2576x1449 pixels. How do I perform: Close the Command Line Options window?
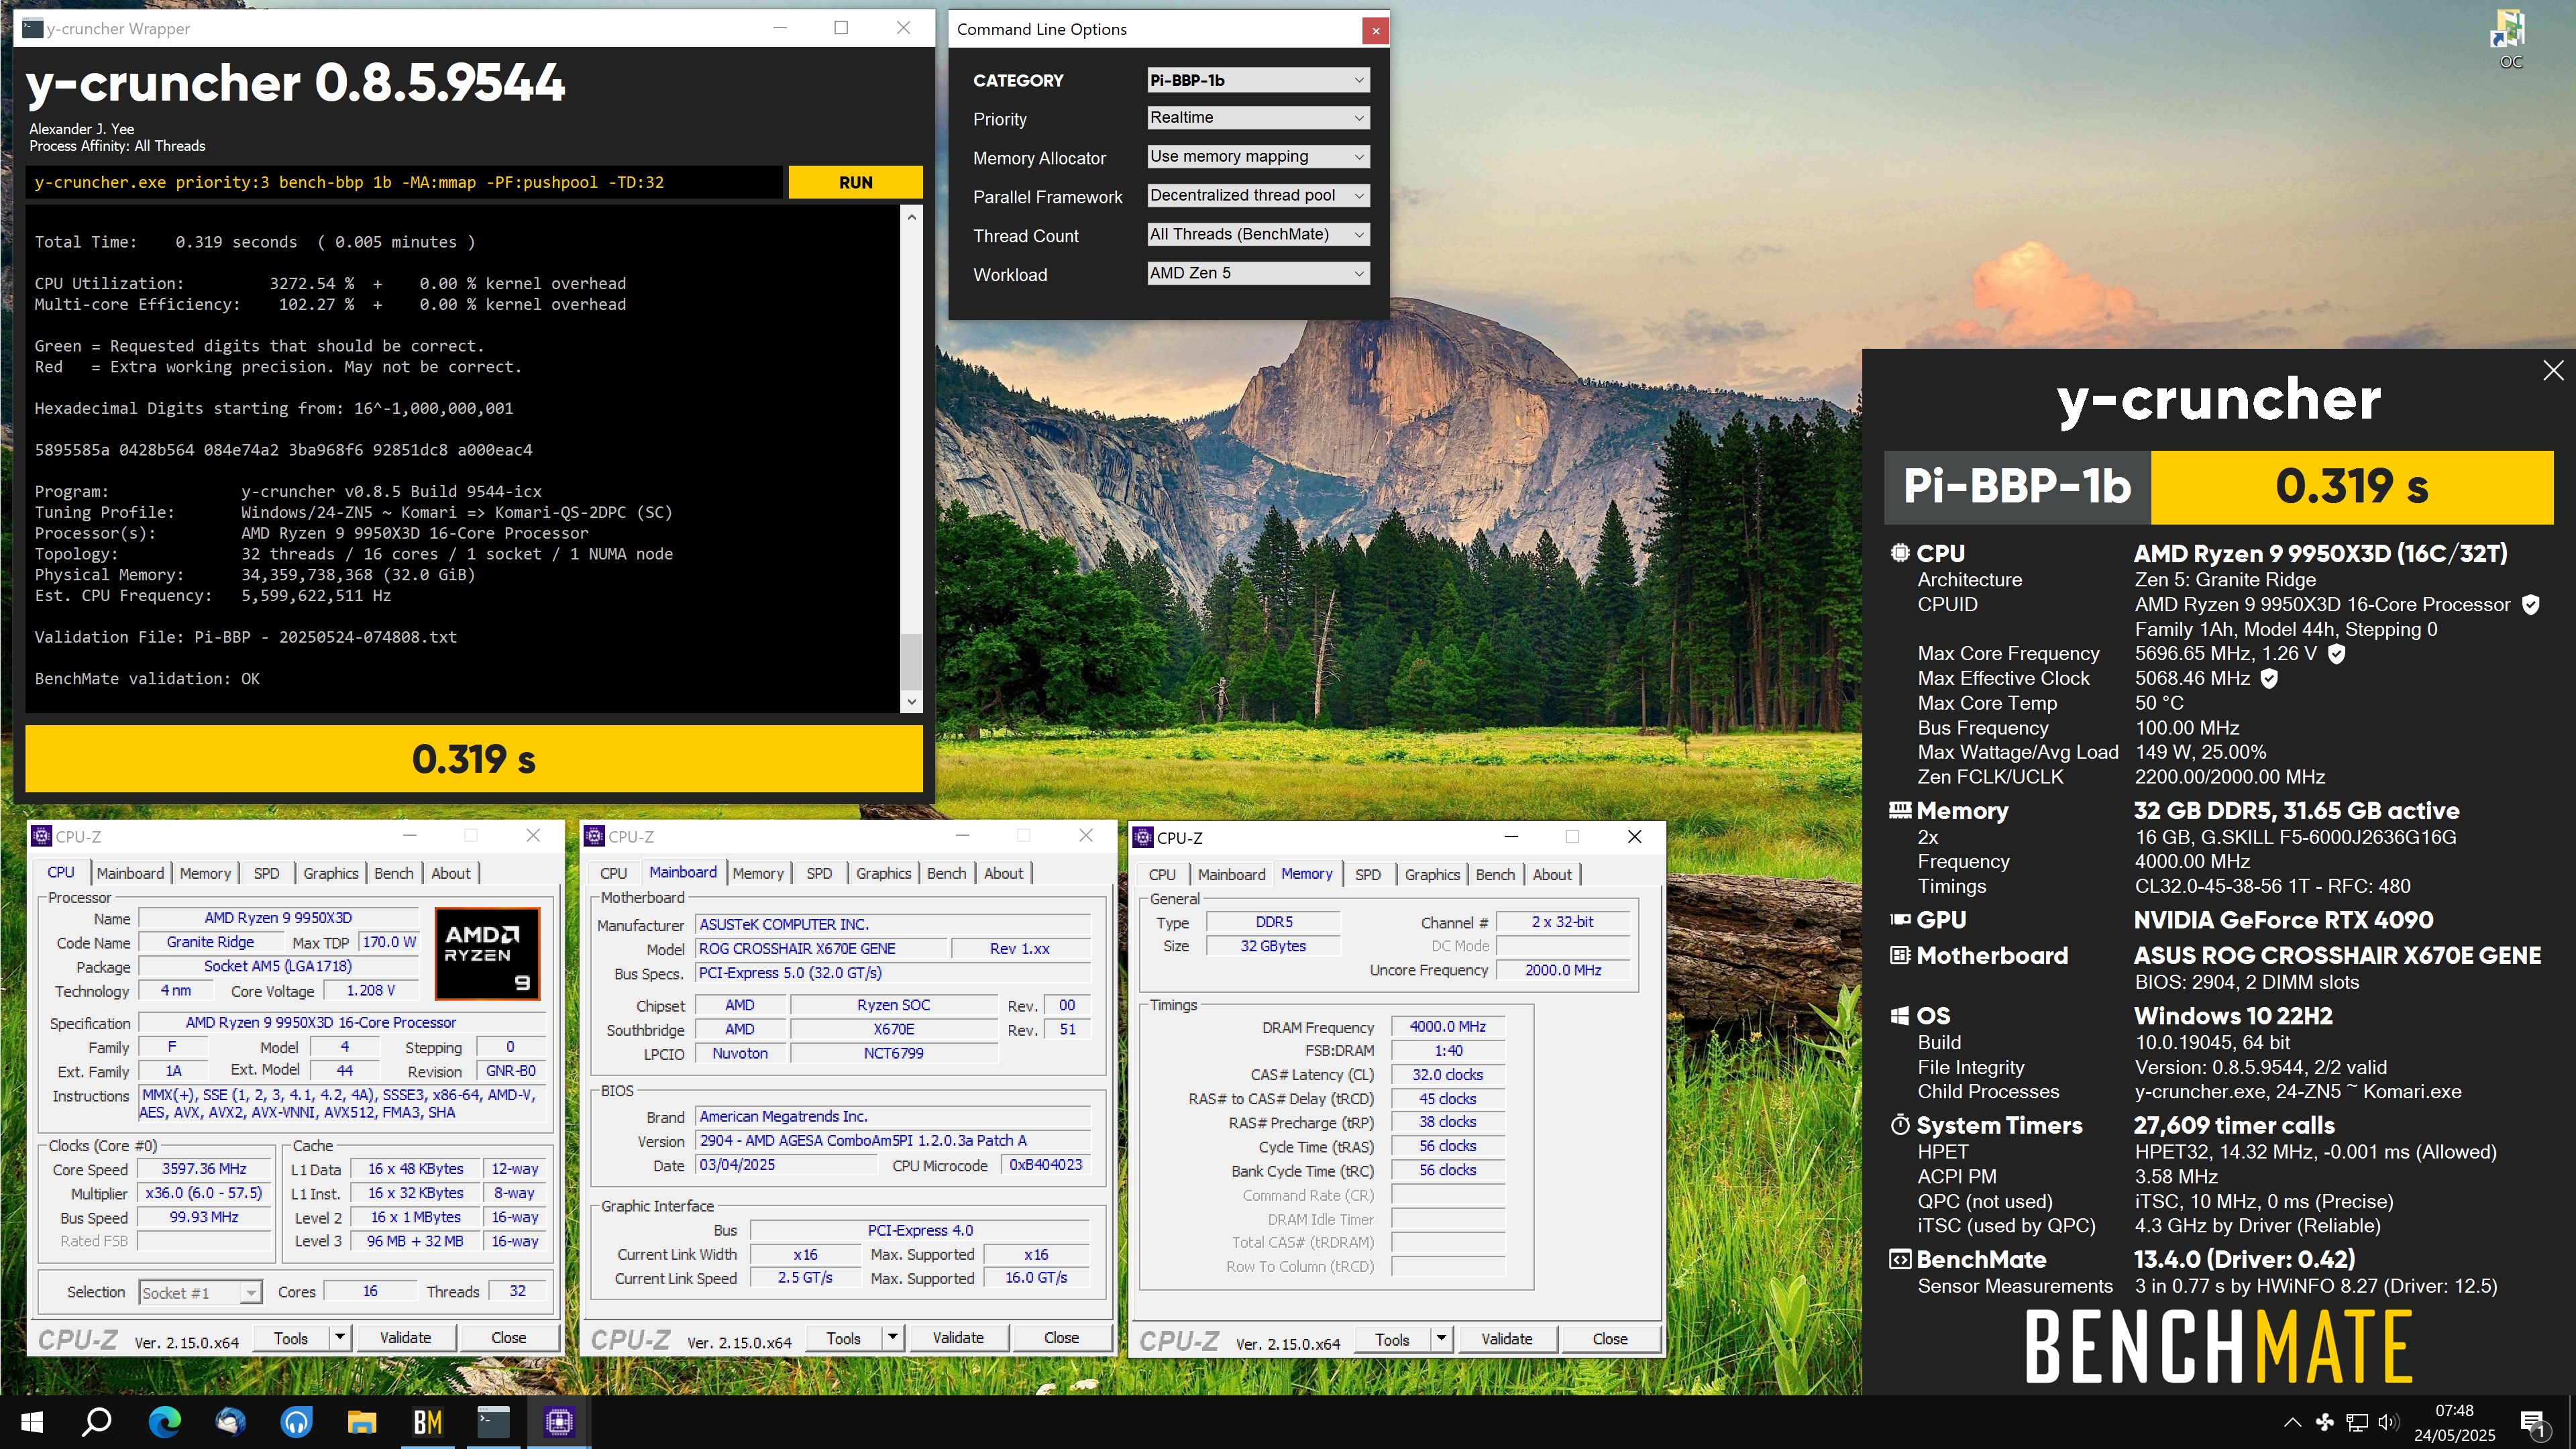click(x=1375, y=30)
